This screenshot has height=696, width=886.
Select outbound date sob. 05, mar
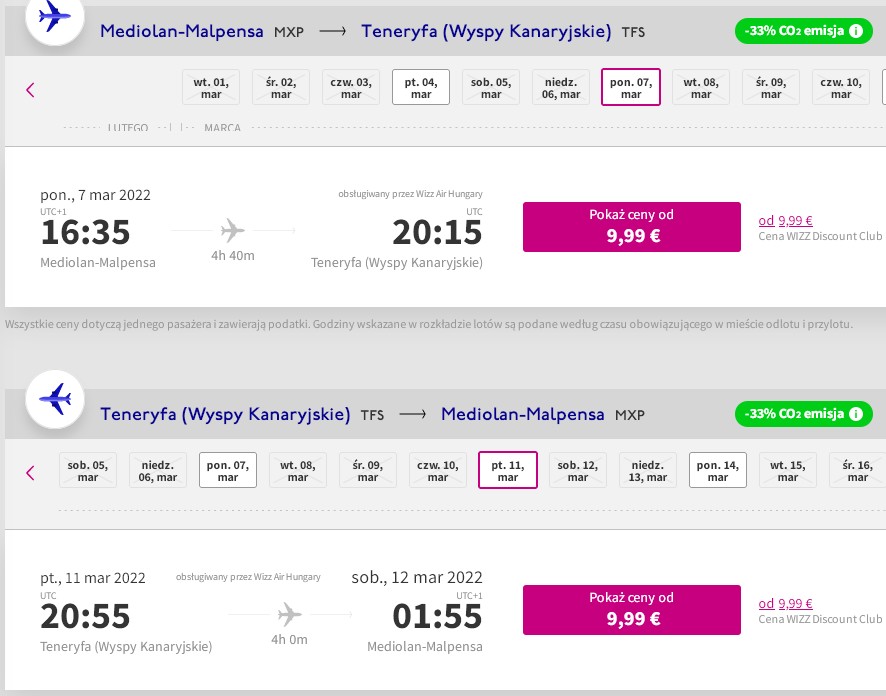pyautogui.click(x=491, y=87)
